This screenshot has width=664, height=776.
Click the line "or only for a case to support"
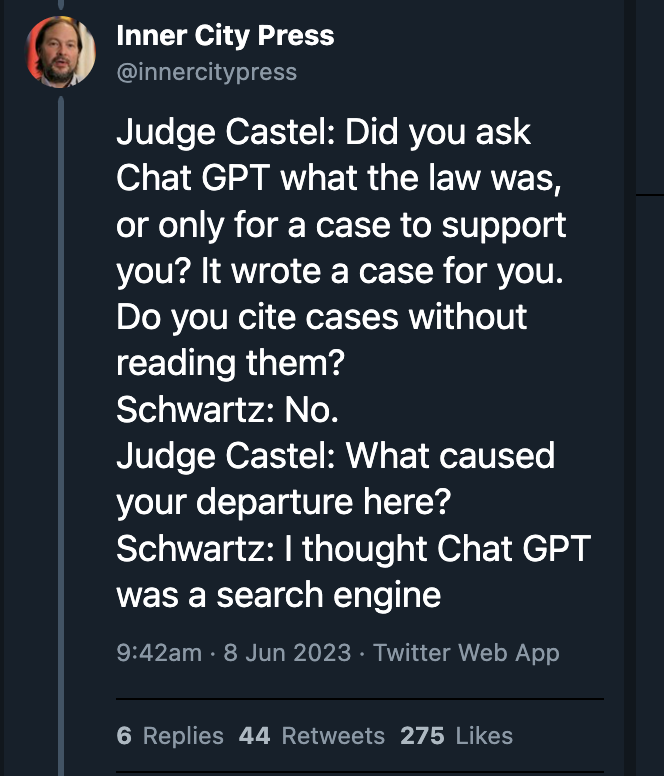[341, 224]
